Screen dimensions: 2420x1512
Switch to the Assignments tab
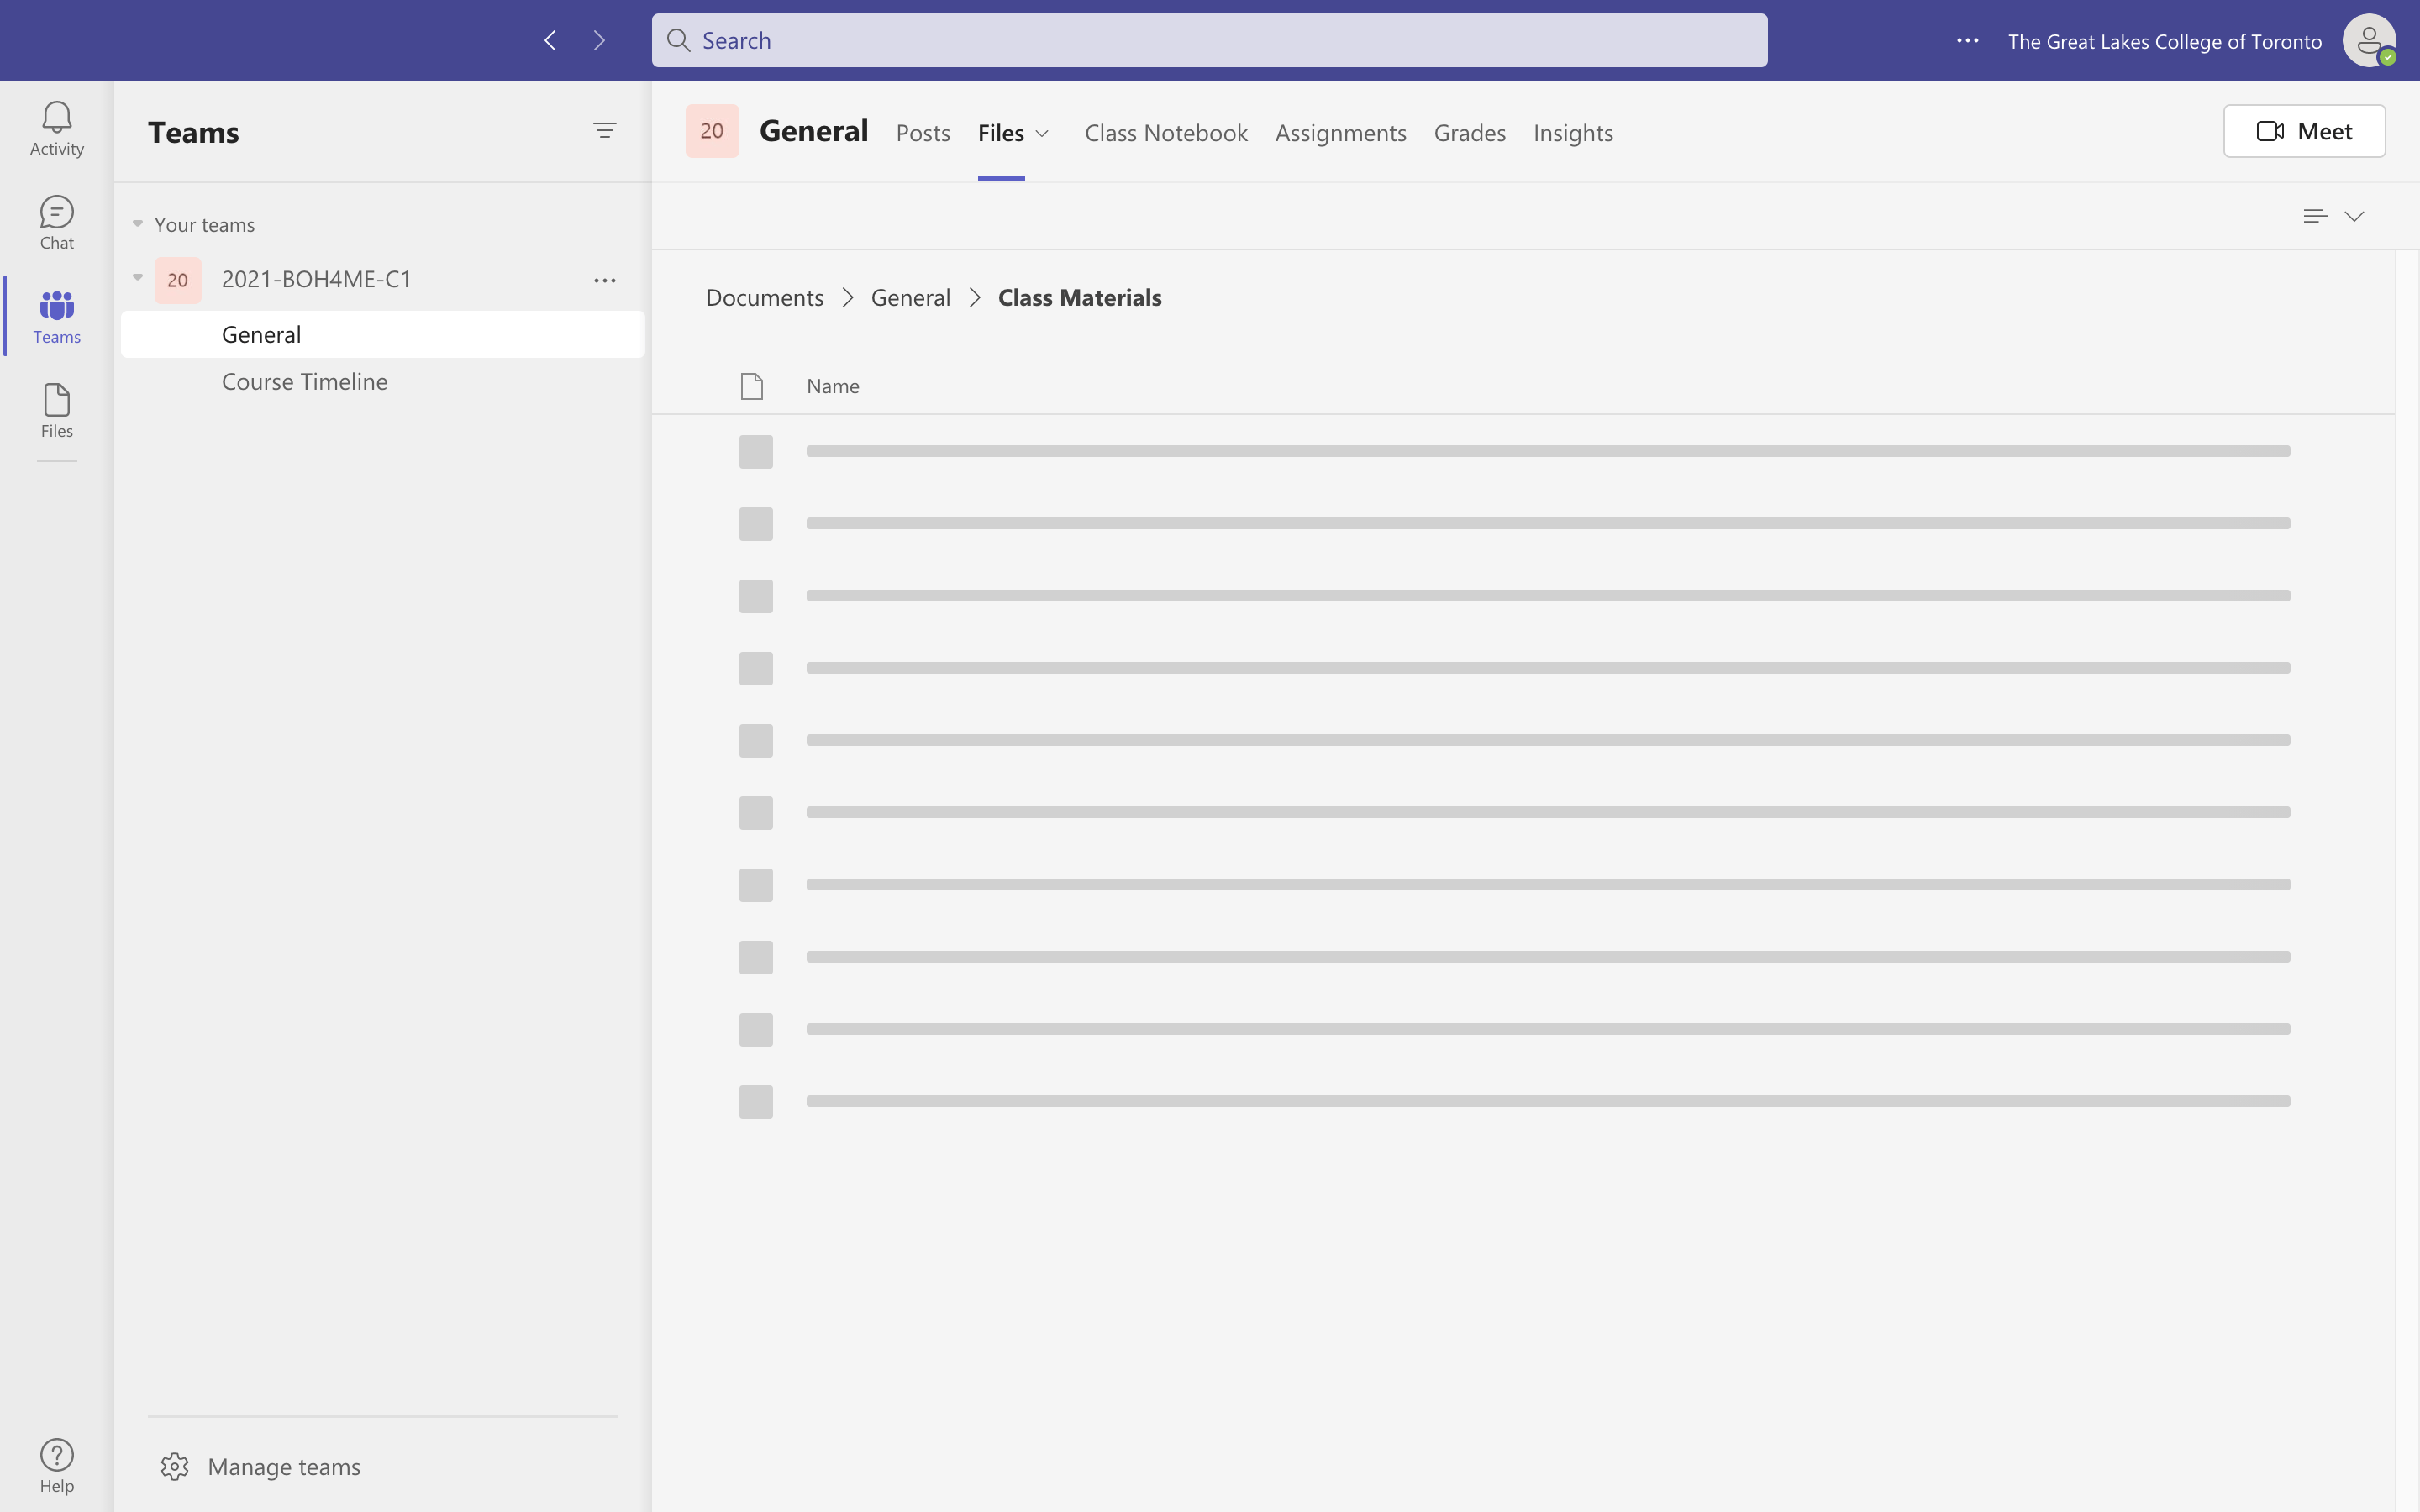(1340, 133)
